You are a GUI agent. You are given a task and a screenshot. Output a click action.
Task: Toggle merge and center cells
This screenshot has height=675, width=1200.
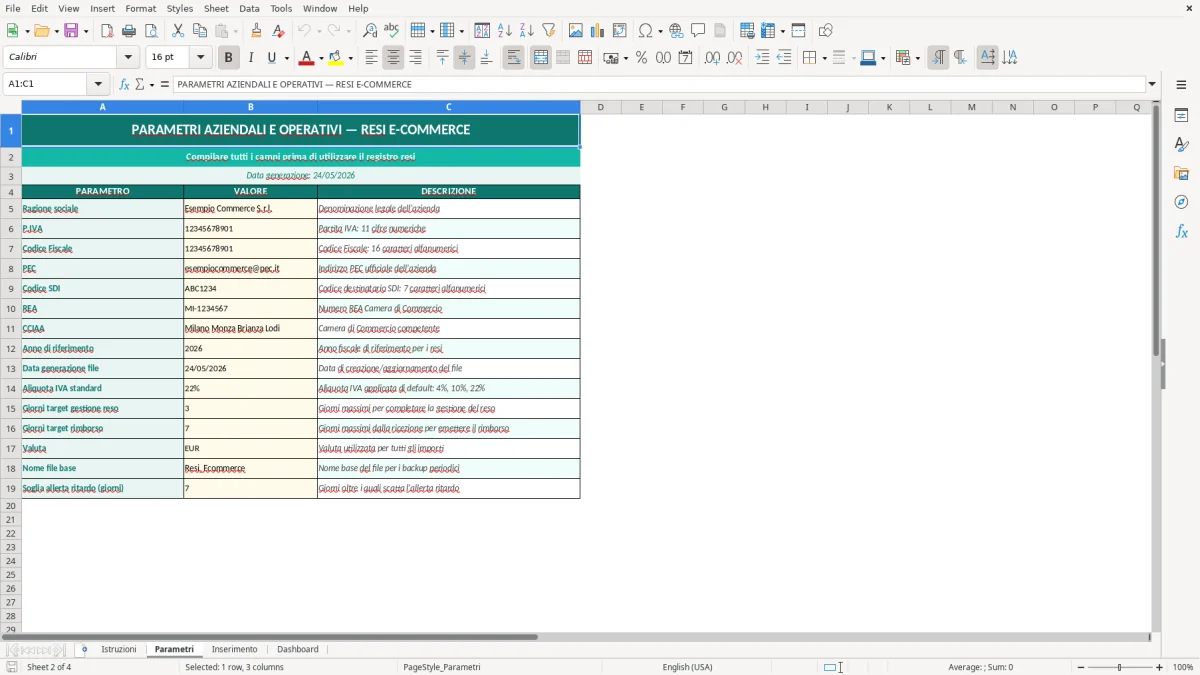point(541,58)
